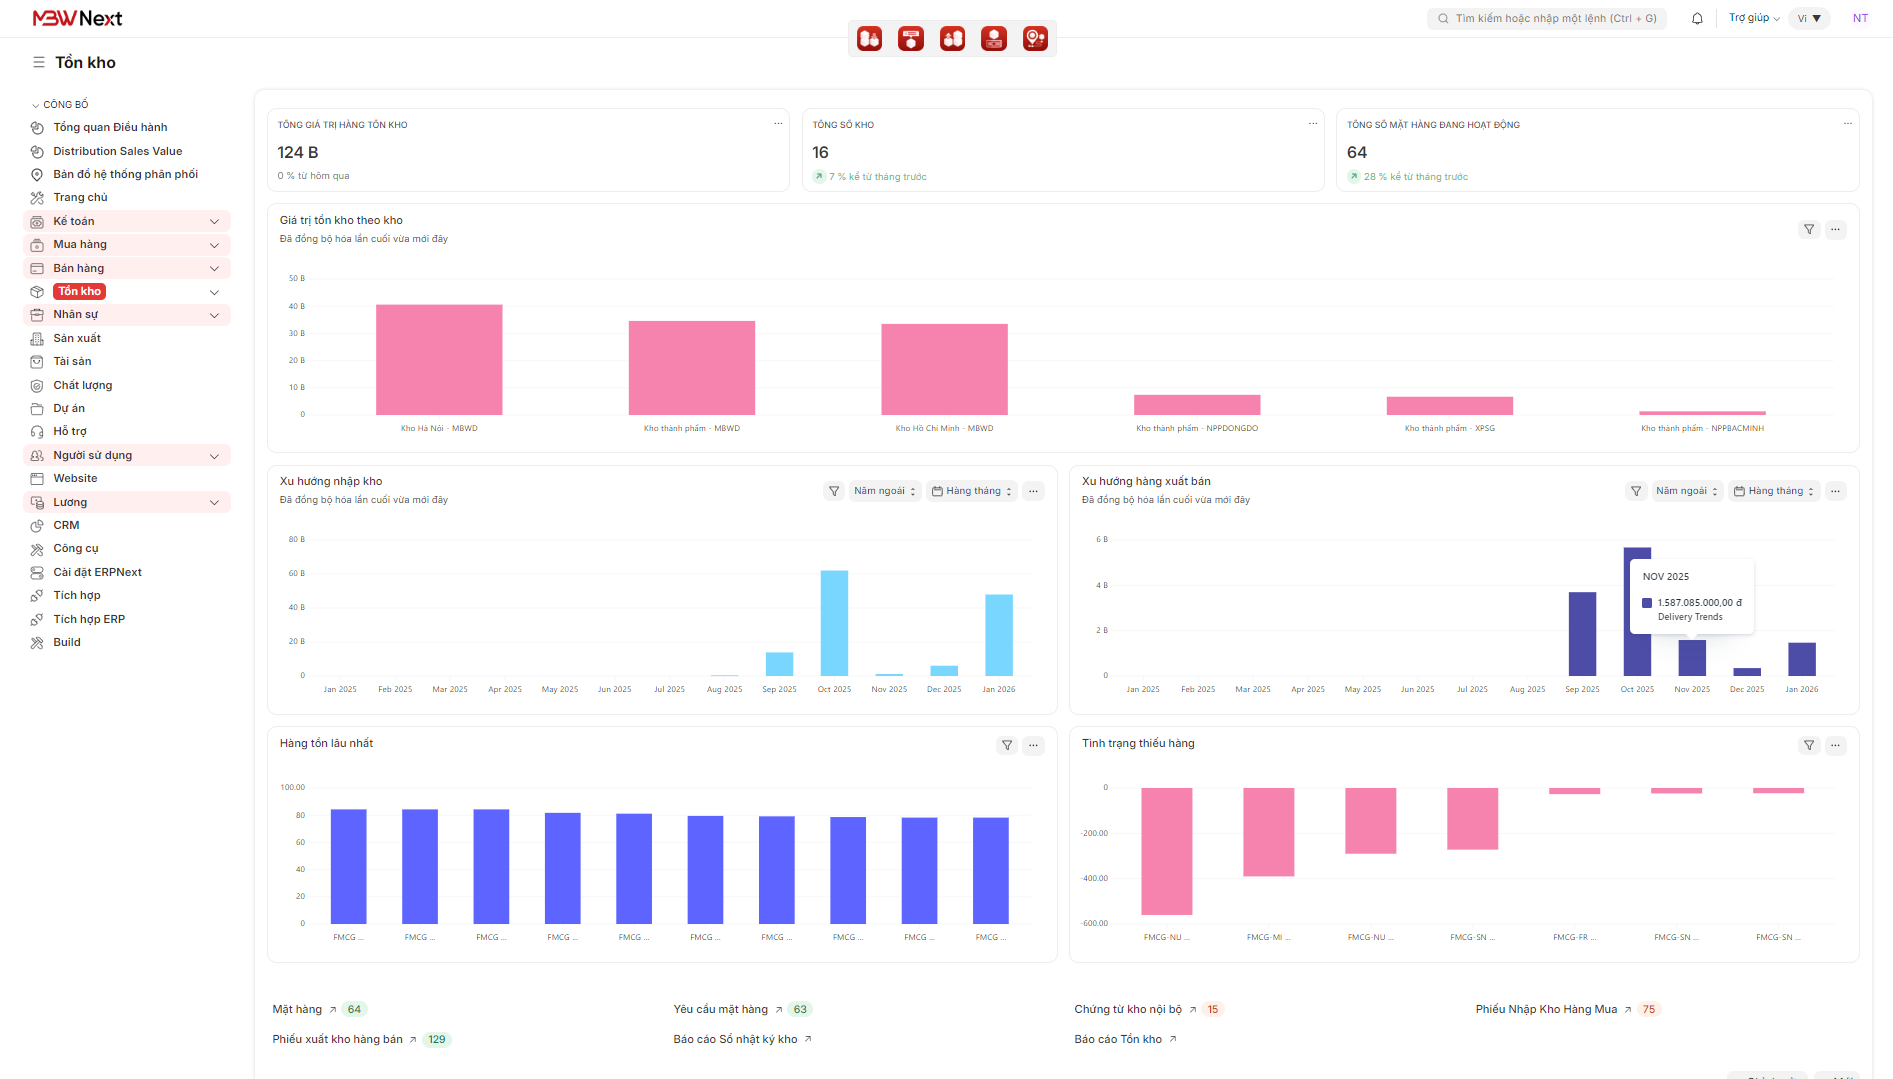This screenshot has height=1079, width=1893.
Task: Toggle the sidebar hamburger menu icon
Action: [39, 62]
